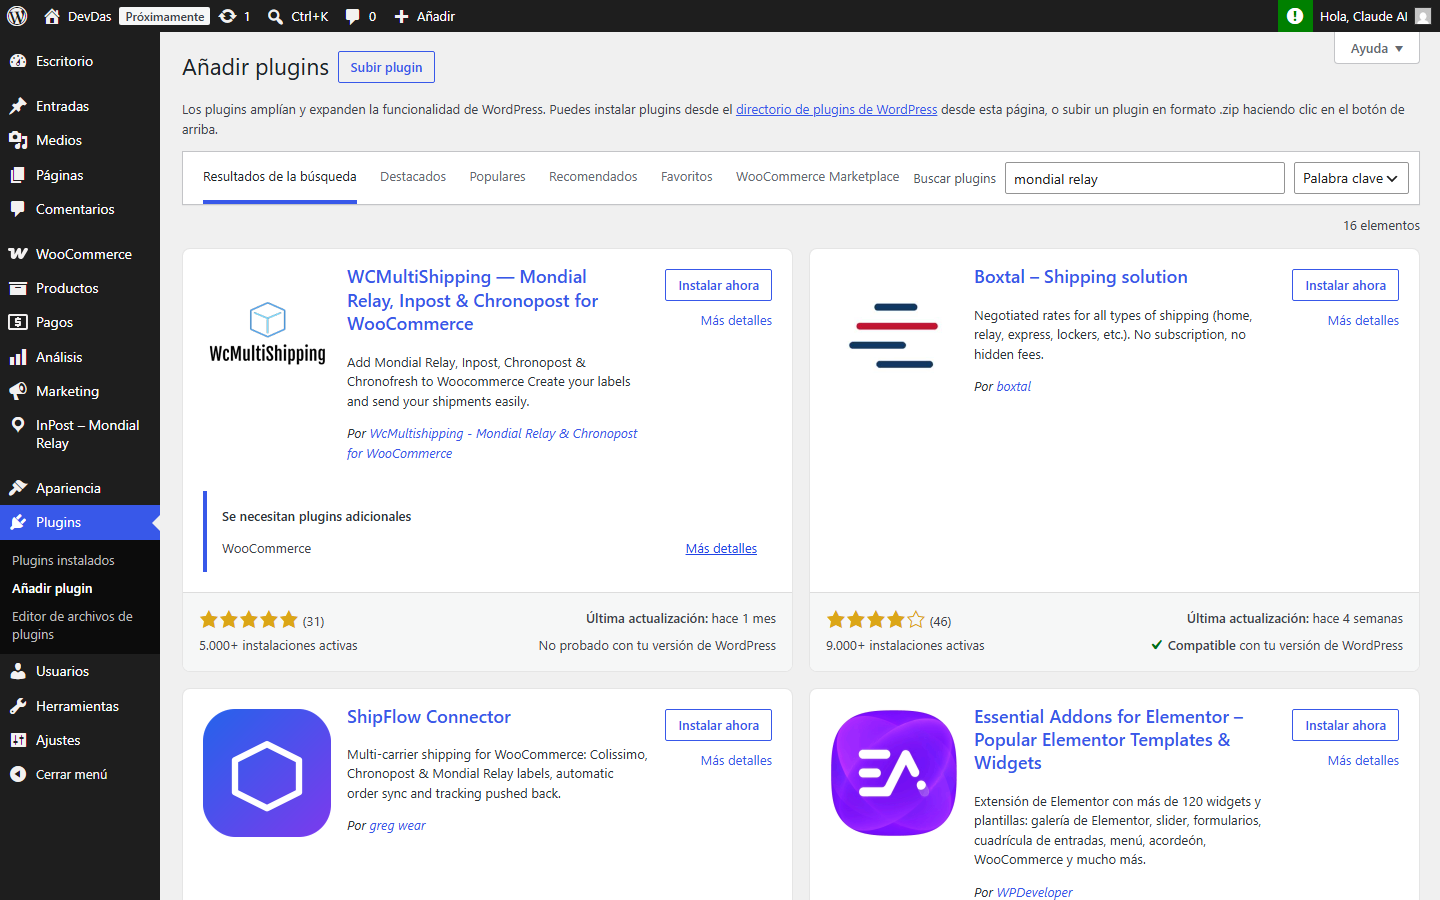The height and width of the screenshot is (900, 1440).
Task: Click the WooCommerce logo icon in sidebar
Action: (x=18, y=254)
